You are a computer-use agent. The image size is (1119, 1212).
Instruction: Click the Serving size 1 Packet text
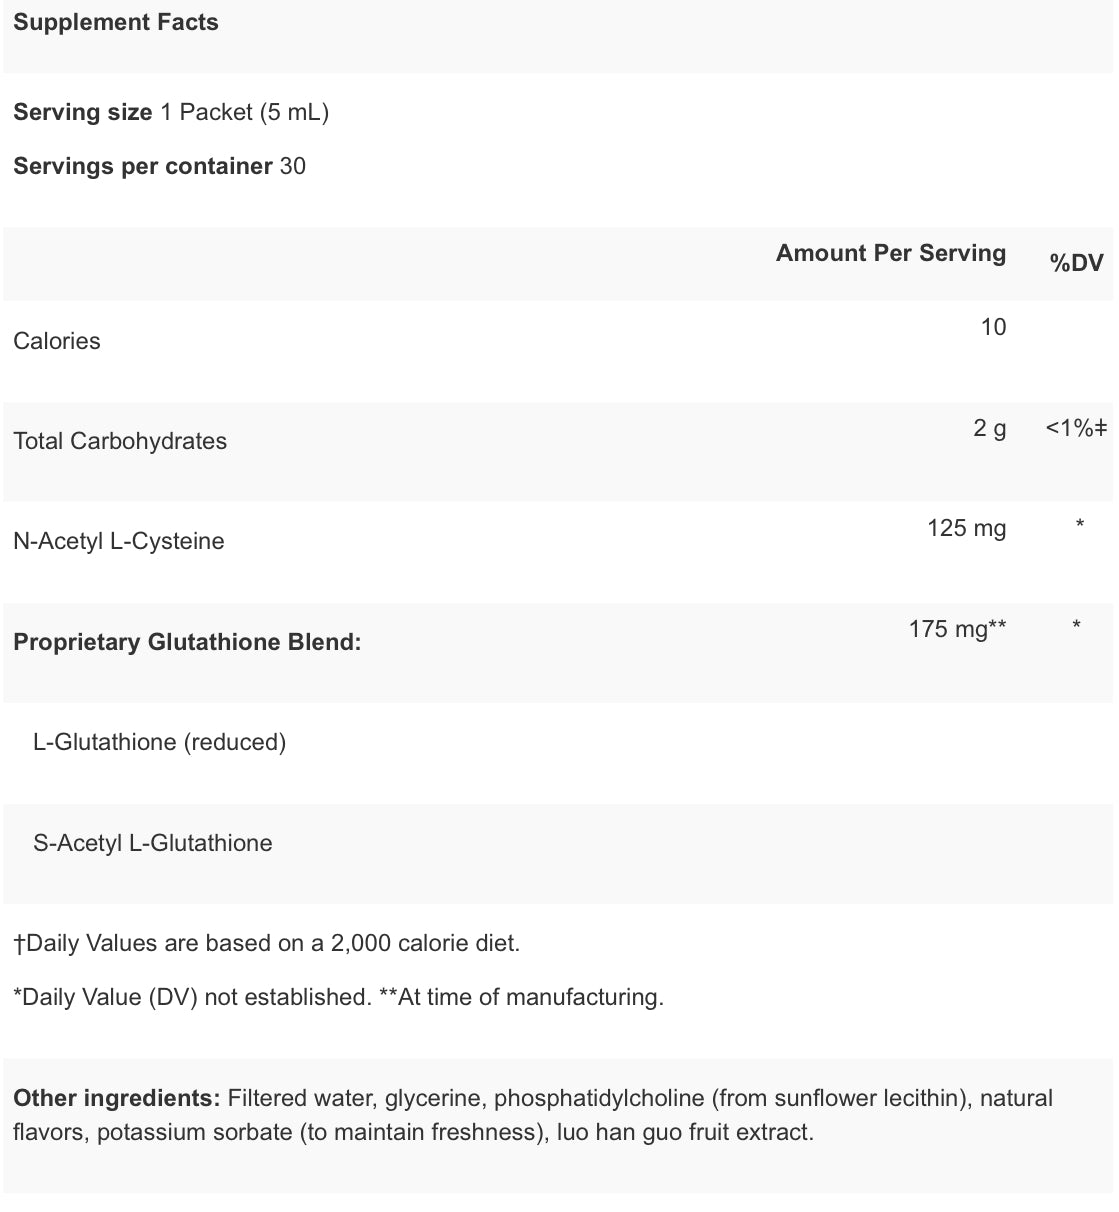171,112
